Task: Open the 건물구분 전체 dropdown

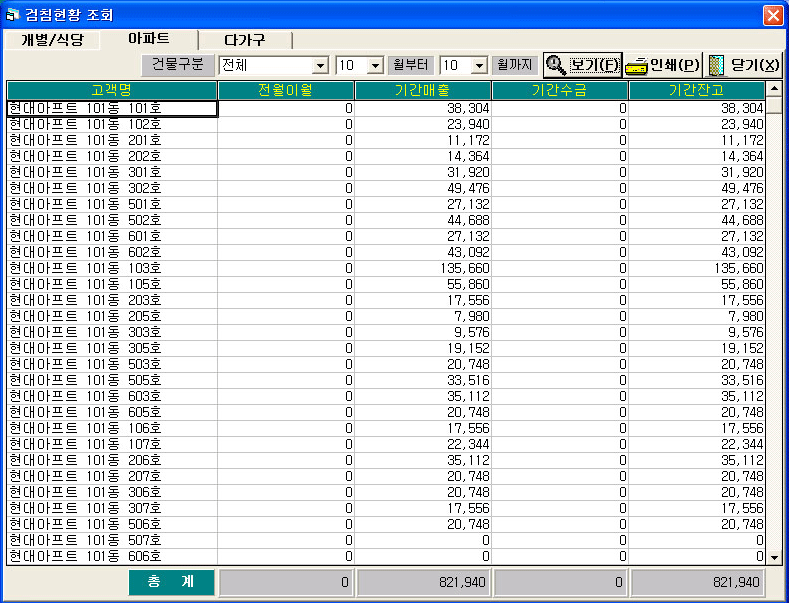Action: pyautogui.click(x=320, y=65)
